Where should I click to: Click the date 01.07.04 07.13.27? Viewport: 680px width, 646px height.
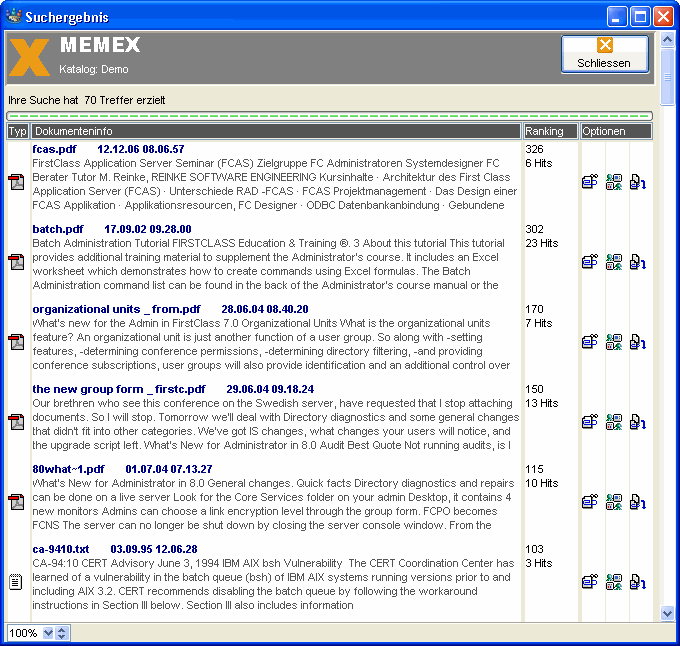click(x=169, y=469)
